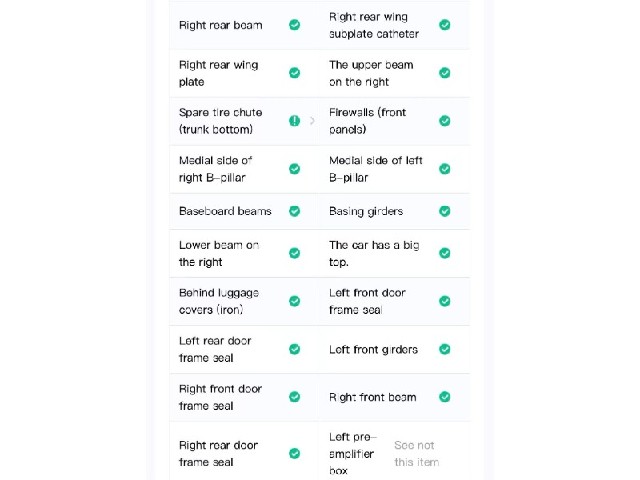Click warning icon for Spare tire chute
Screen dimensions: 640x480
click(x=294, y=121)
